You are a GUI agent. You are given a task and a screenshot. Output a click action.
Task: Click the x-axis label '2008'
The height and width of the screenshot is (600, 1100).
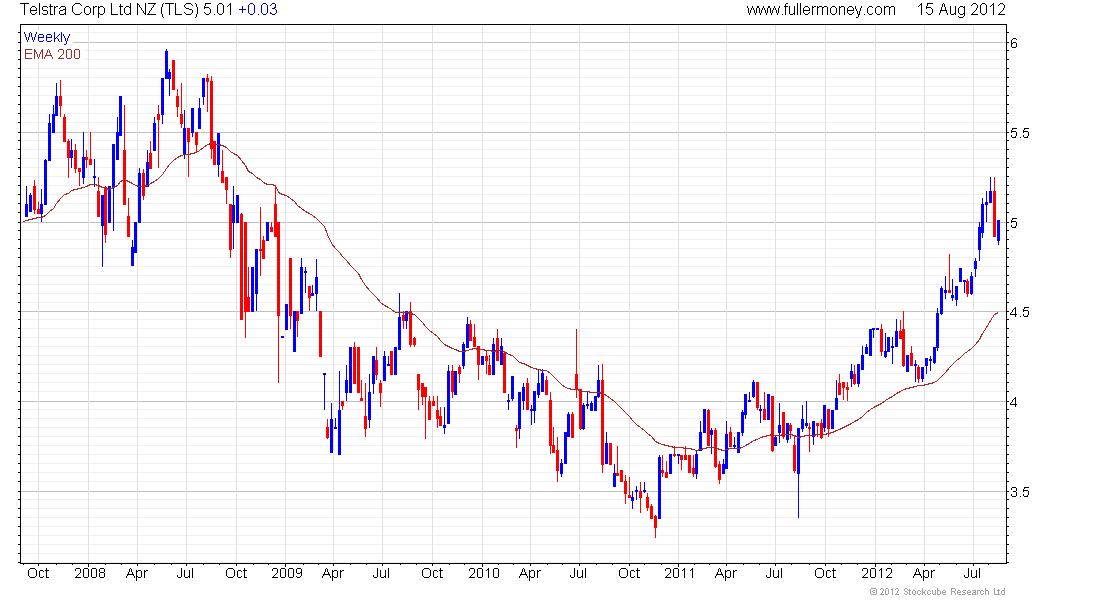tap(90, 573)
